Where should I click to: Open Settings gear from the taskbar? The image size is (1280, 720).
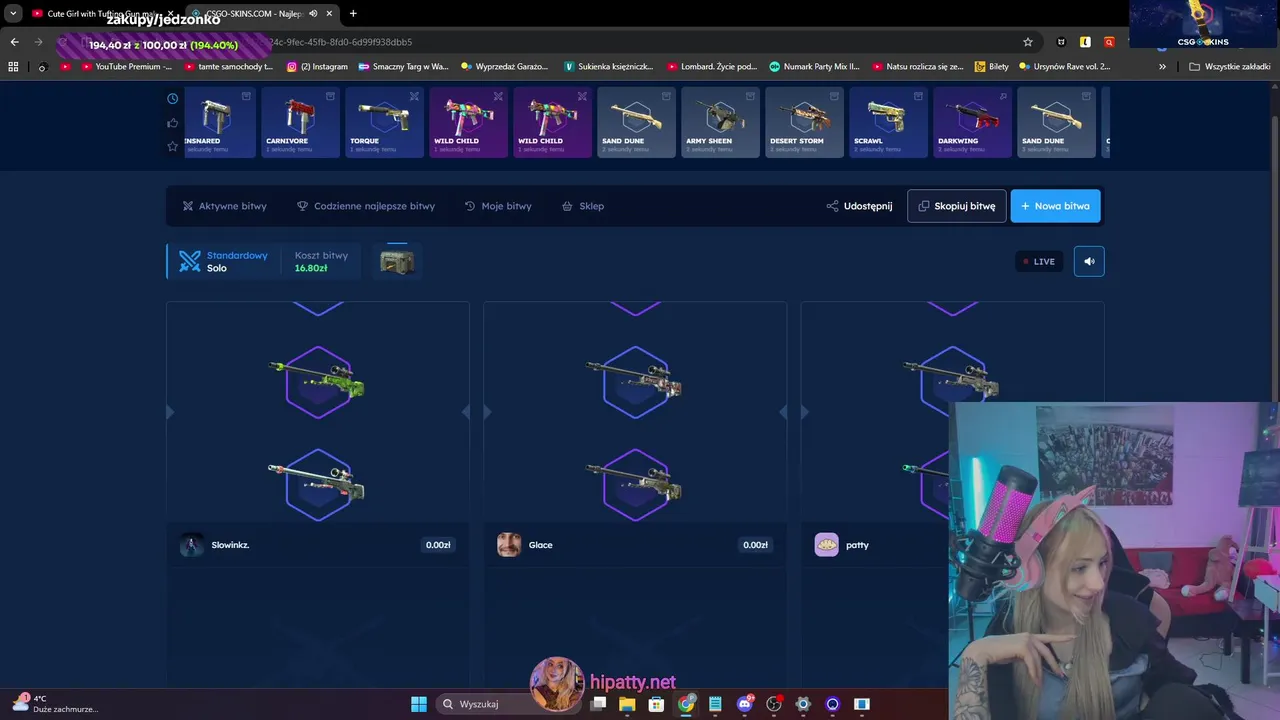[x=803, y=704]
